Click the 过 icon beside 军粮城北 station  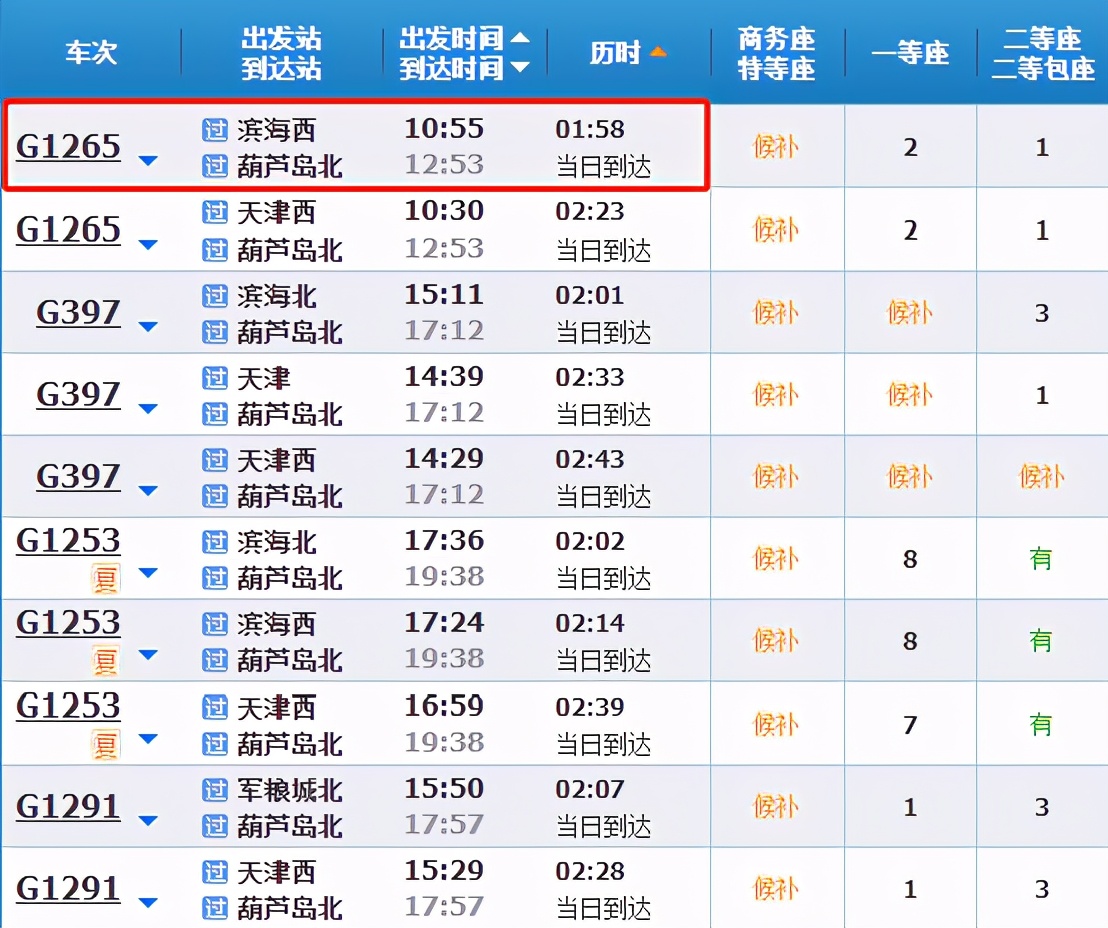point(216,790)
